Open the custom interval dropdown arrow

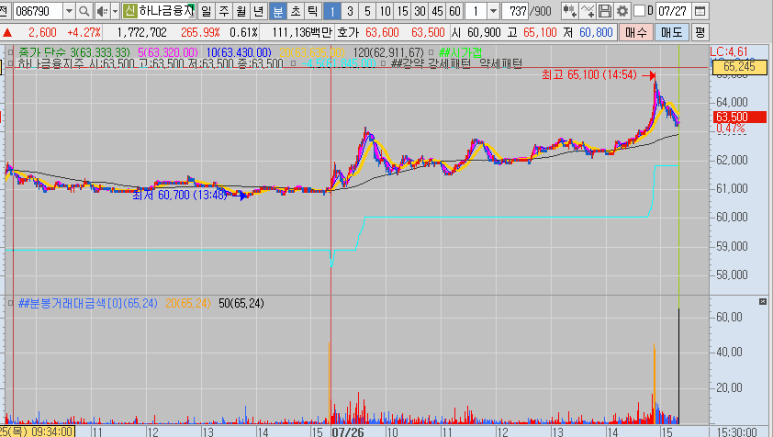[x=493, y=11]
